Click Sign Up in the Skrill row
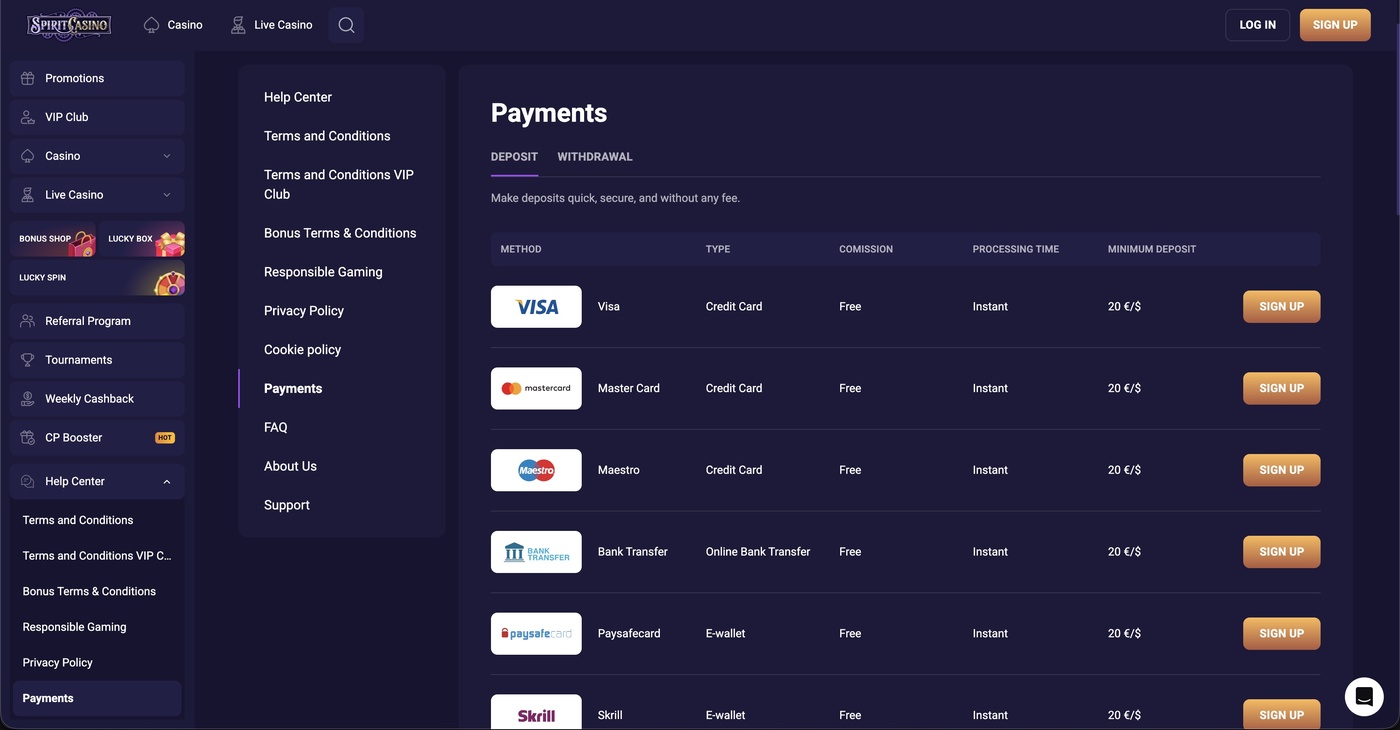Screen dimensions: 1400x730 click(x=1281, y=714)
